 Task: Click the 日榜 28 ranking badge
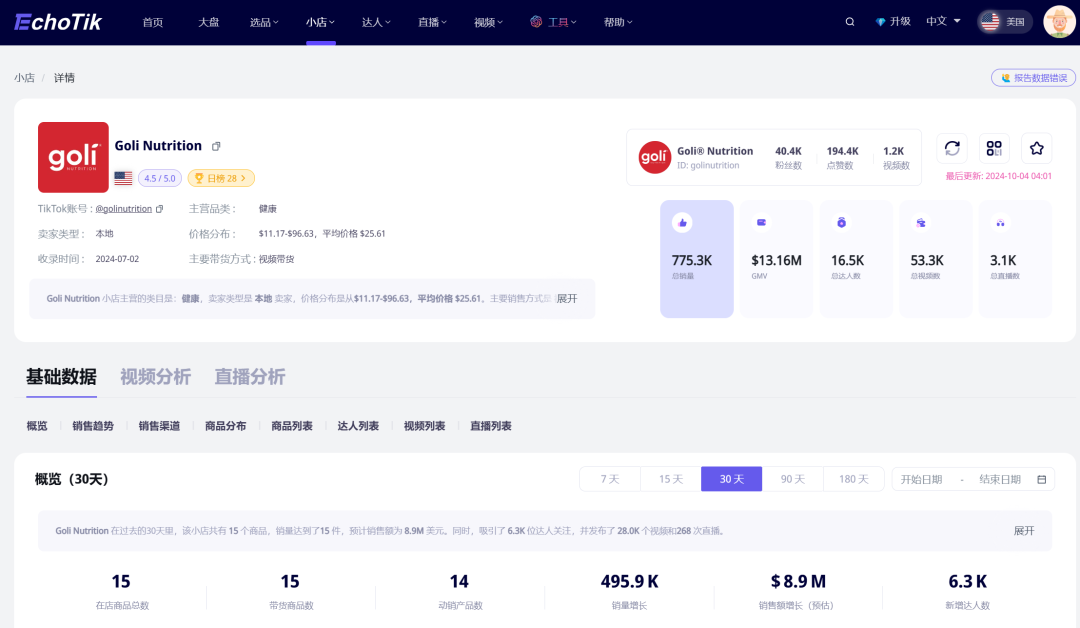click(x=221, y=178)
